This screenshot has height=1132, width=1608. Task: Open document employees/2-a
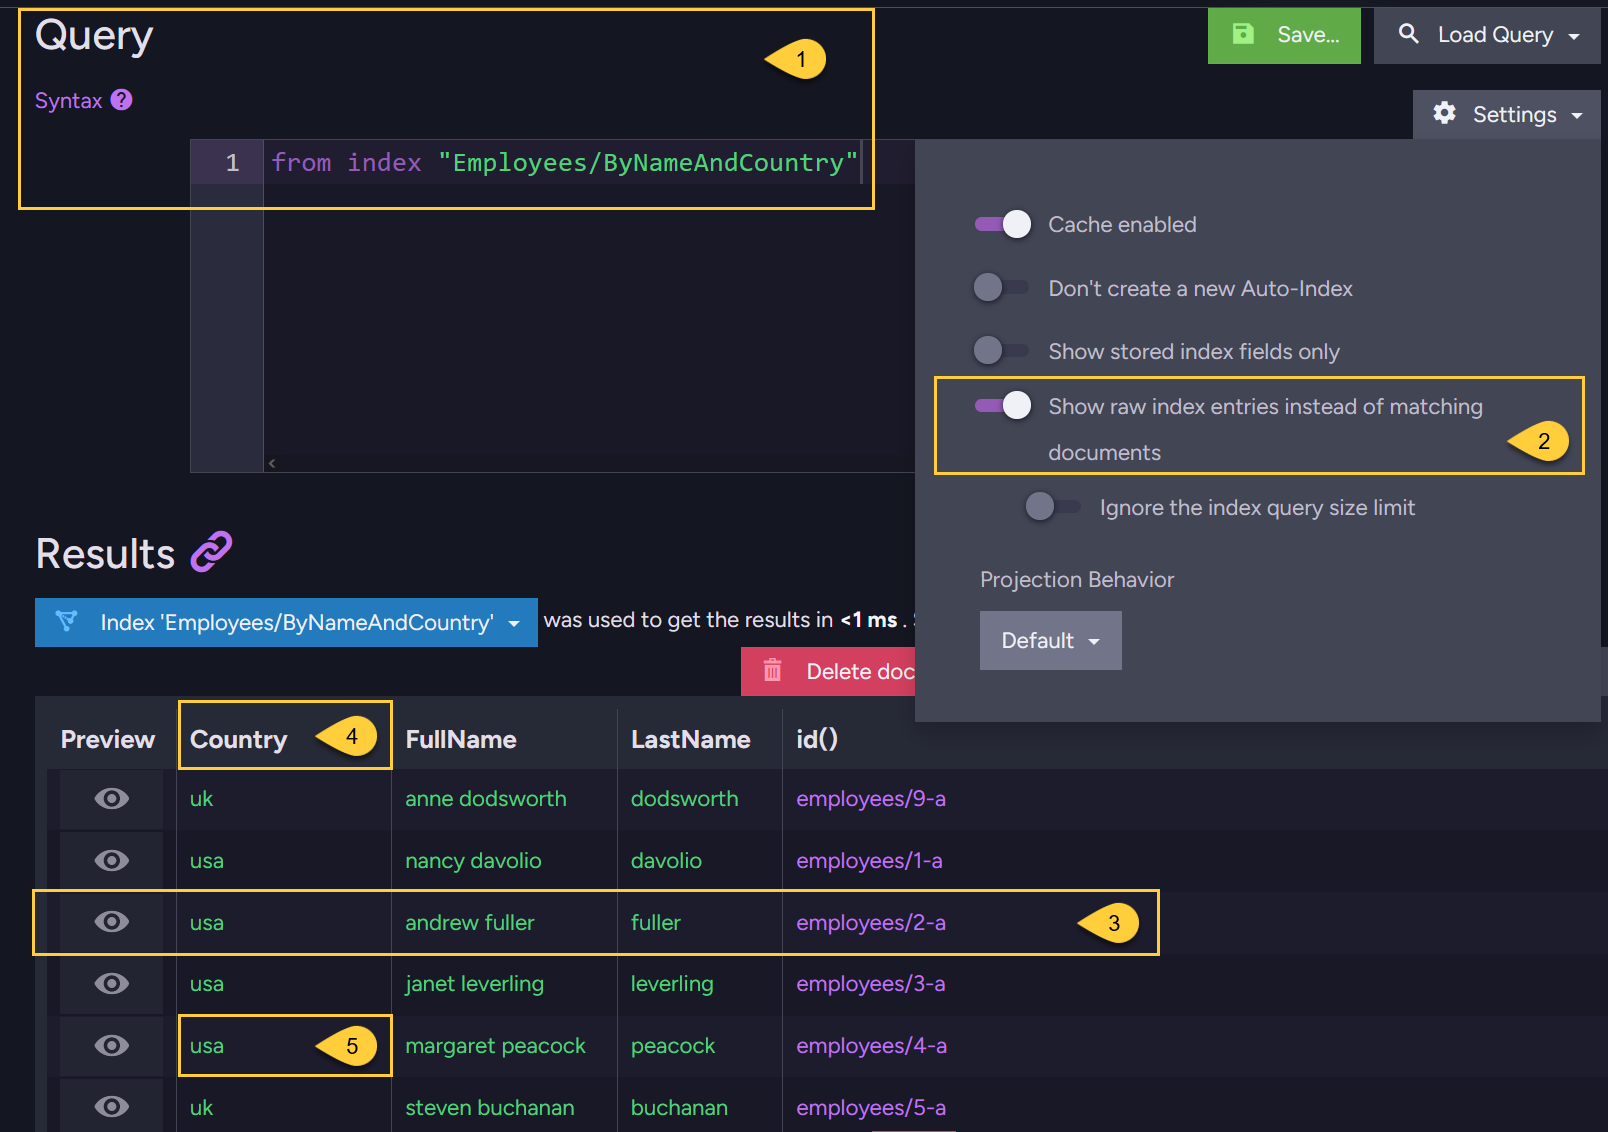(871, 922)
